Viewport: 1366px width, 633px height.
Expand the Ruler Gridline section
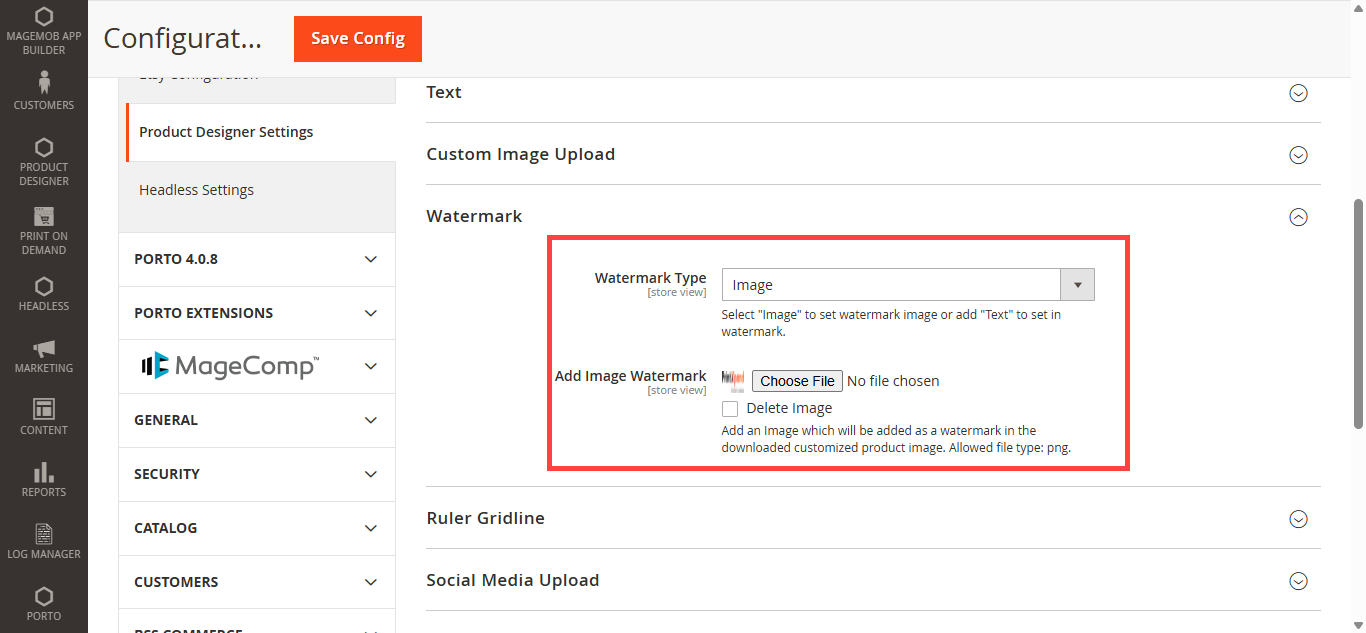click(x=1298, y=519)
